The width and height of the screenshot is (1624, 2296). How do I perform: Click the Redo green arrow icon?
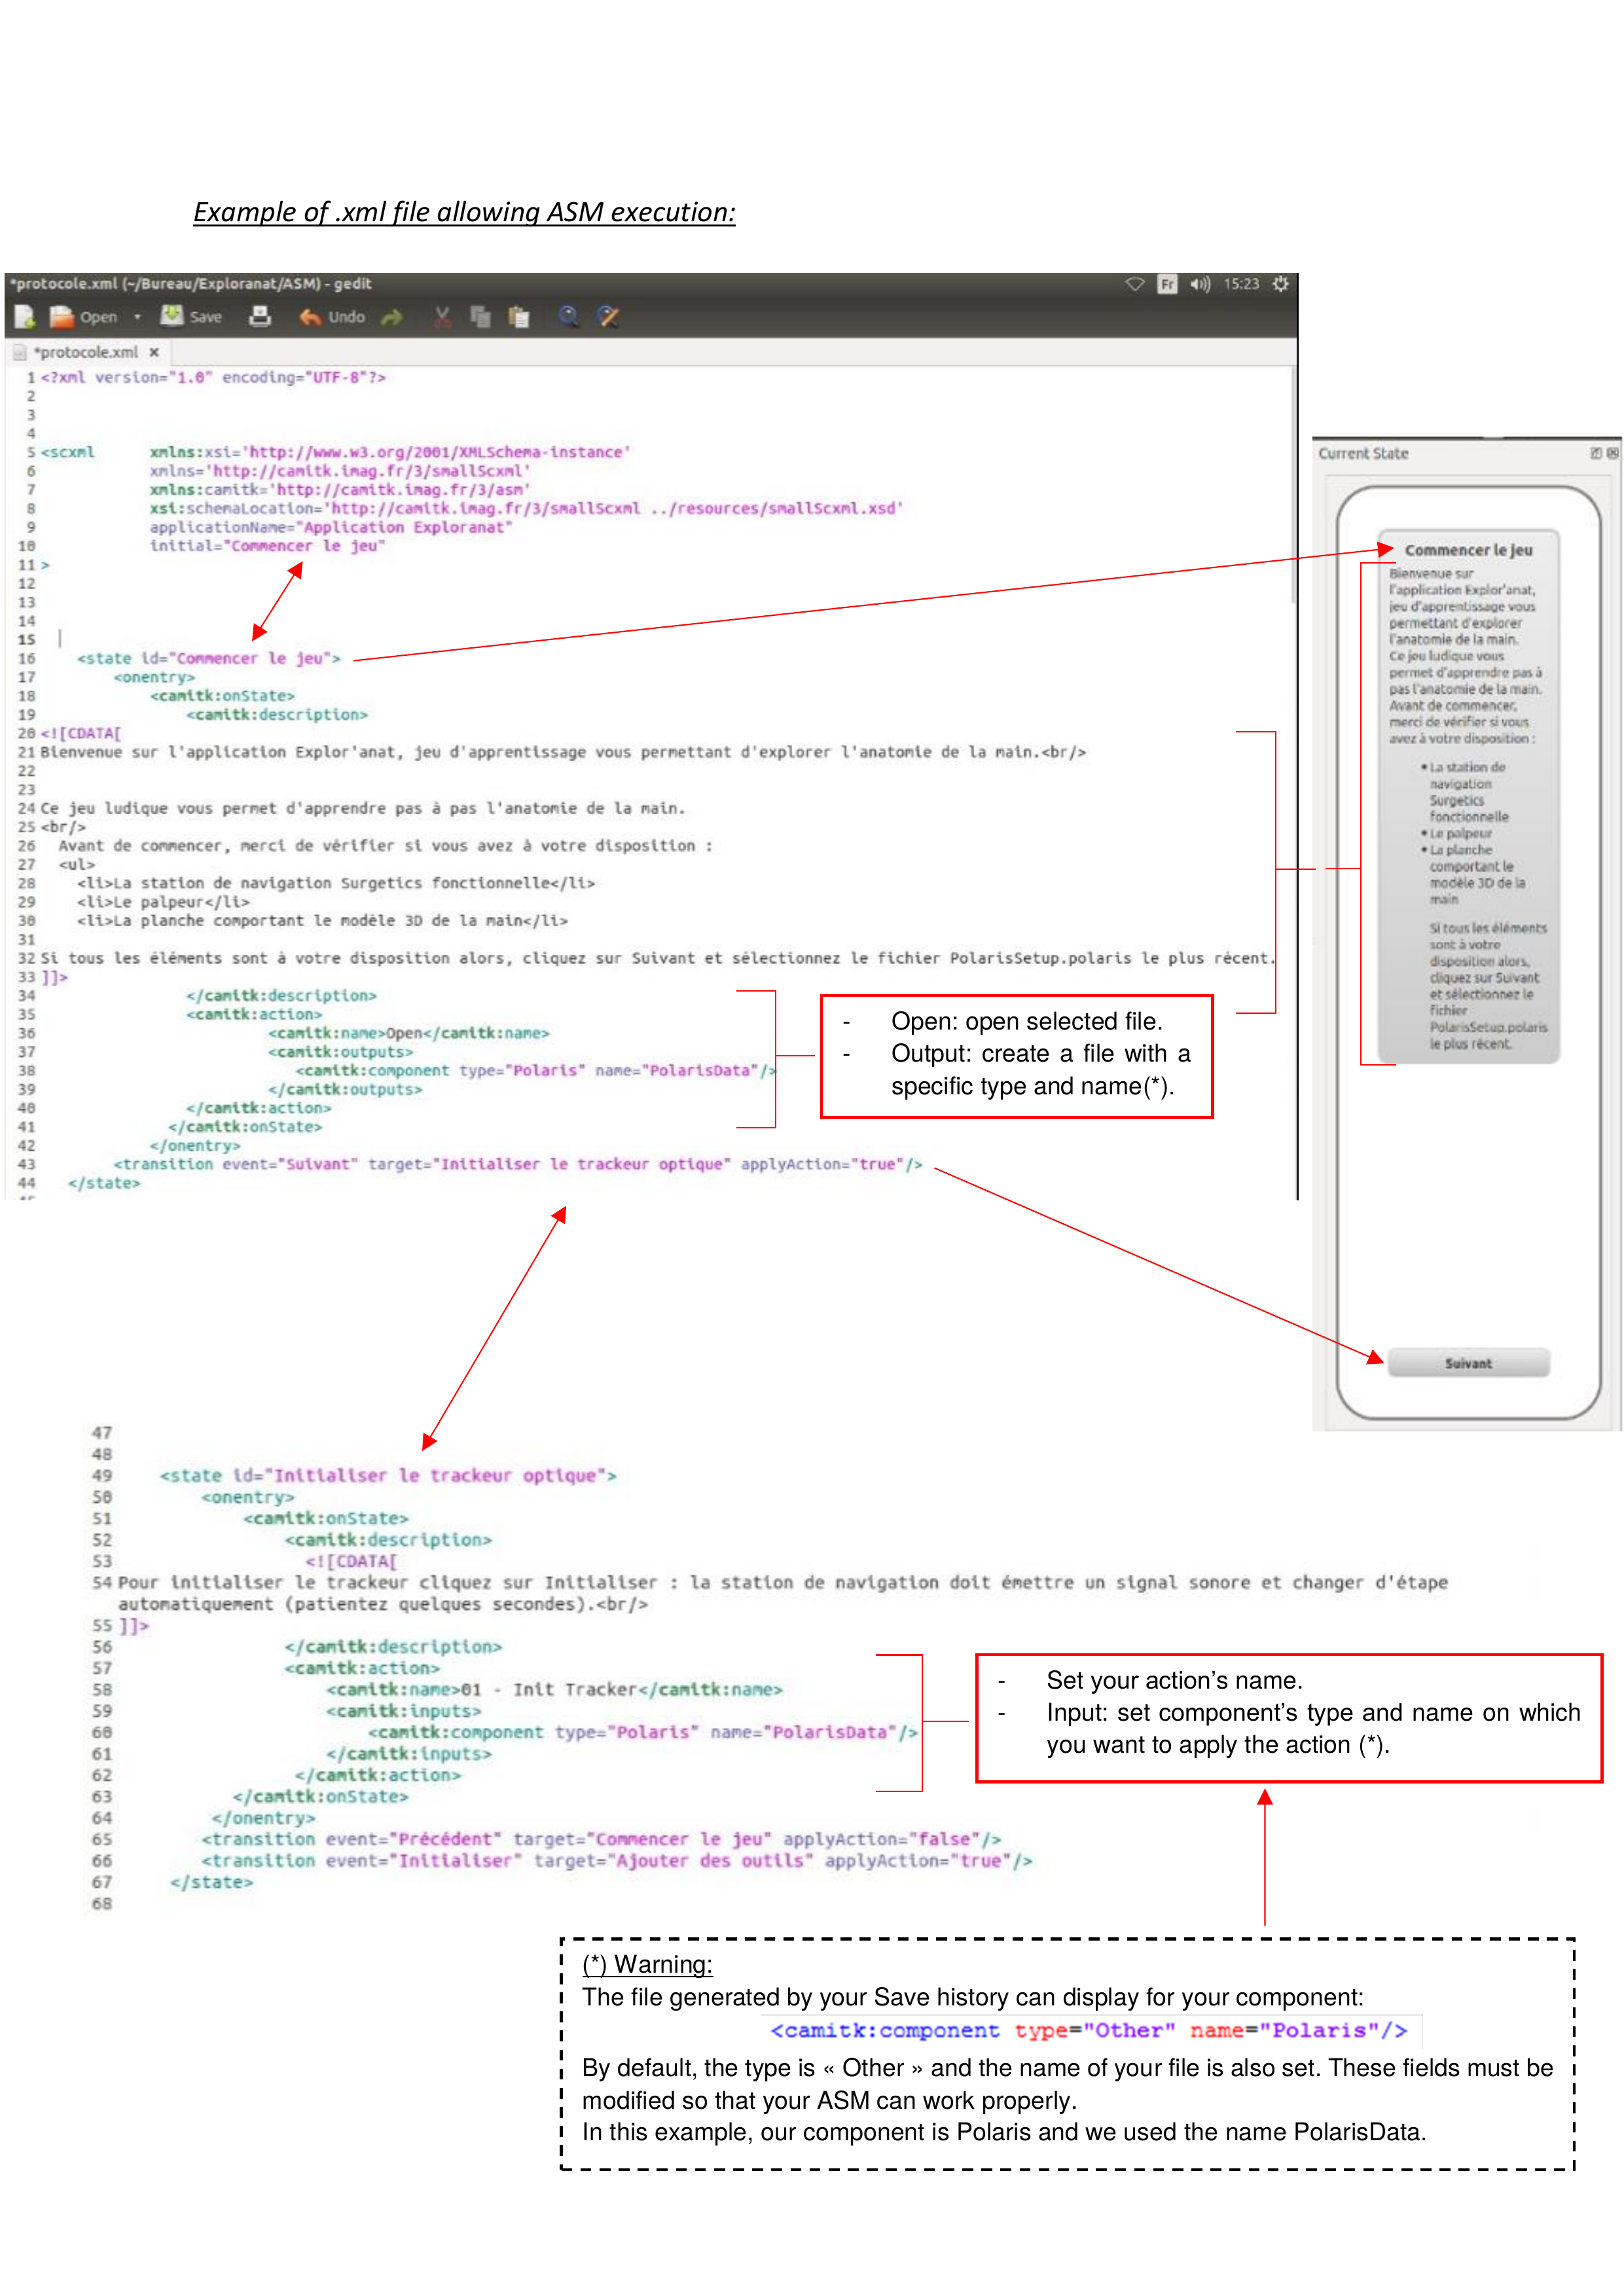[392, 317]
